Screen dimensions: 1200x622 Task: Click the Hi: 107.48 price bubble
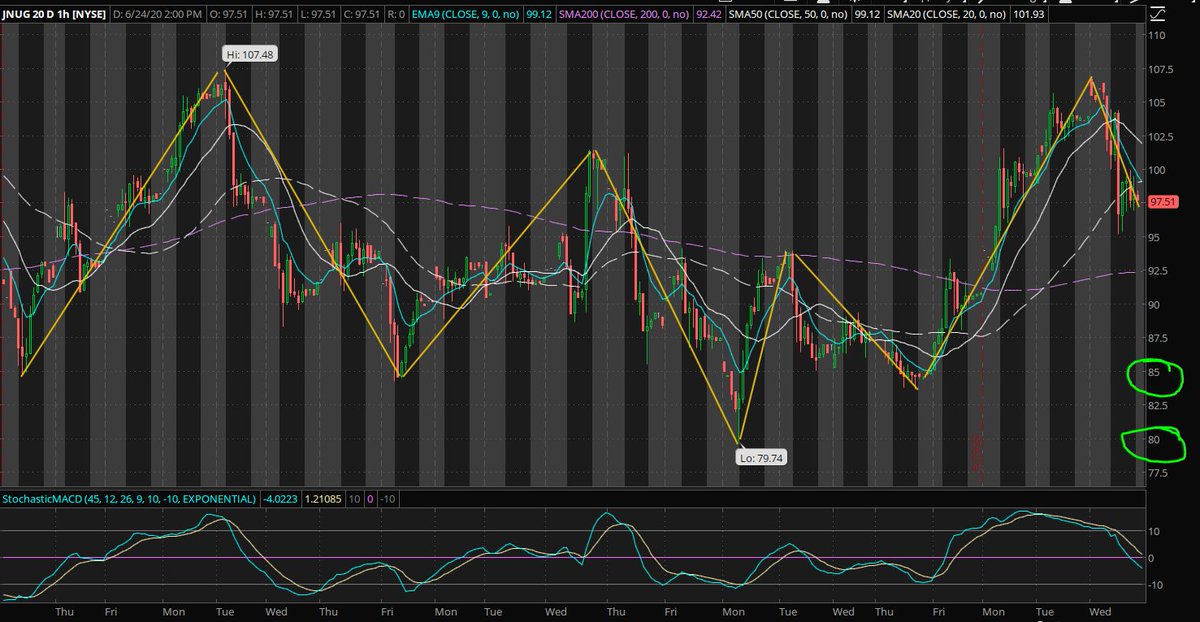click(250, 56)
